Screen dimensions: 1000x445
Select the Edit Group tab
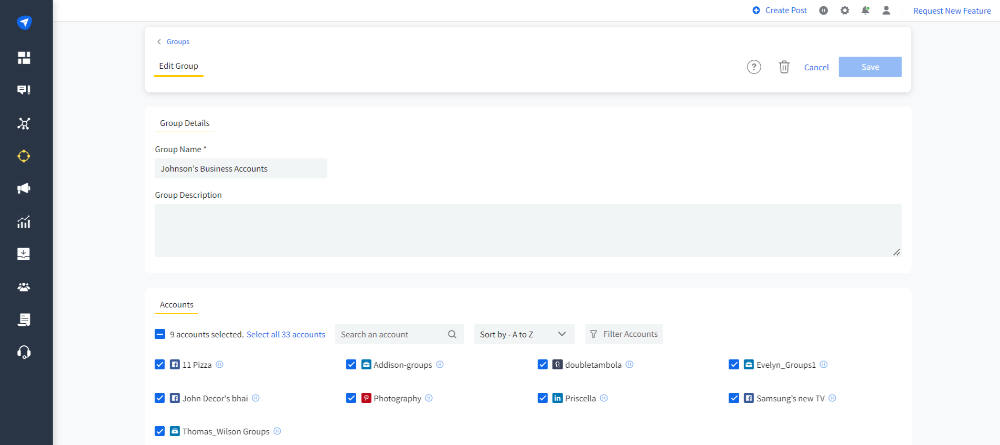pos(179,66)
